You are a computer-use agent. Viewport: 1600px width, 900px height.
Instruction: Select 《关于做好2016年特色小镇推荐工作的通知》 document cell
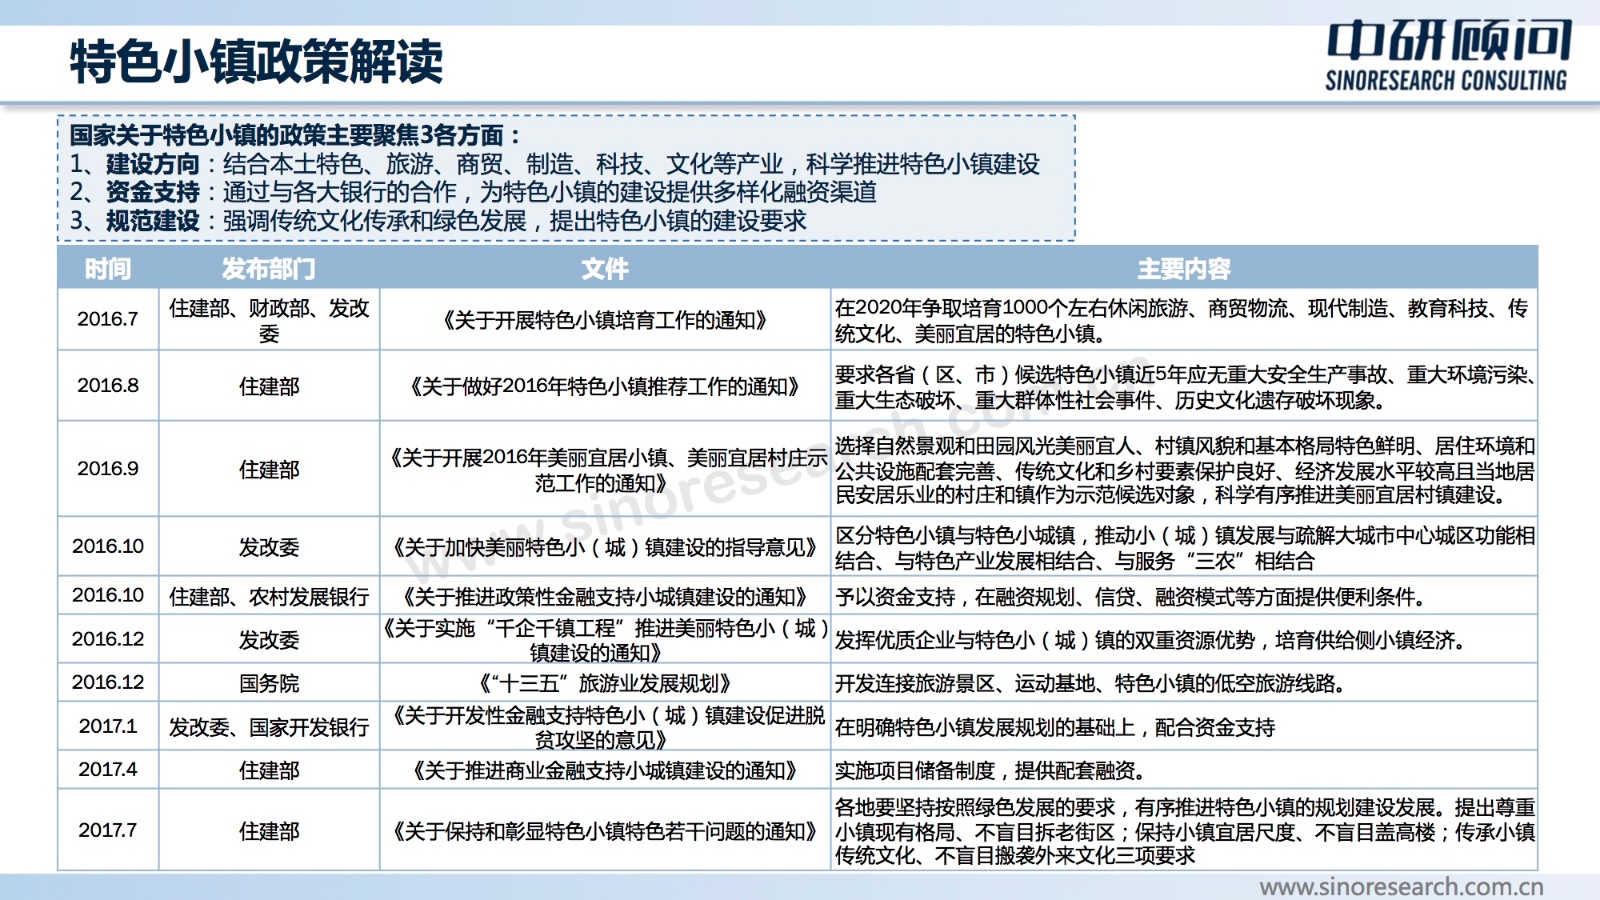(x=605, y=386)
